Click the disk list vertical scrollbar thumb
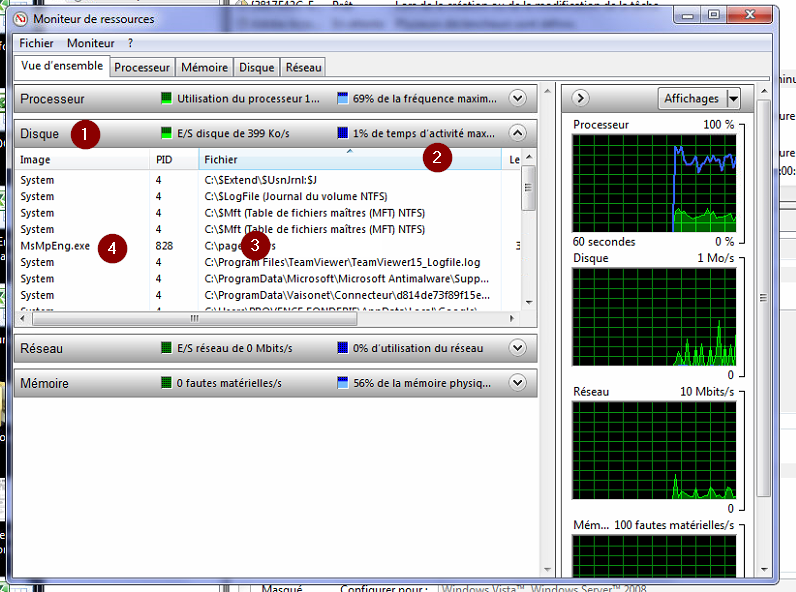This screenshot has width=796, height=592. [528, 187]
